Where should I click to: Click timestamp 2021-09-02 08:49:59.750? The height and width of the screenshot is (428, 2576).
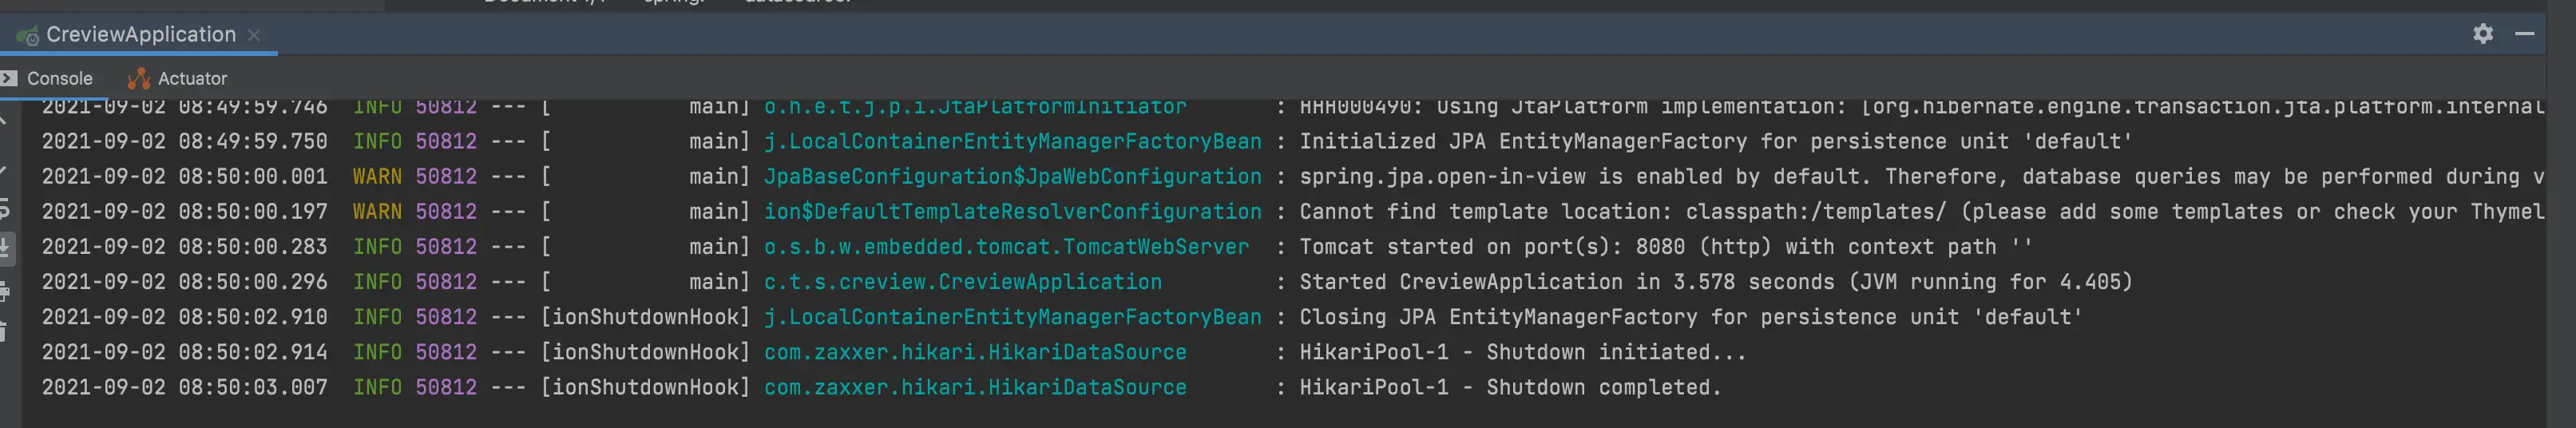(184, 142)
